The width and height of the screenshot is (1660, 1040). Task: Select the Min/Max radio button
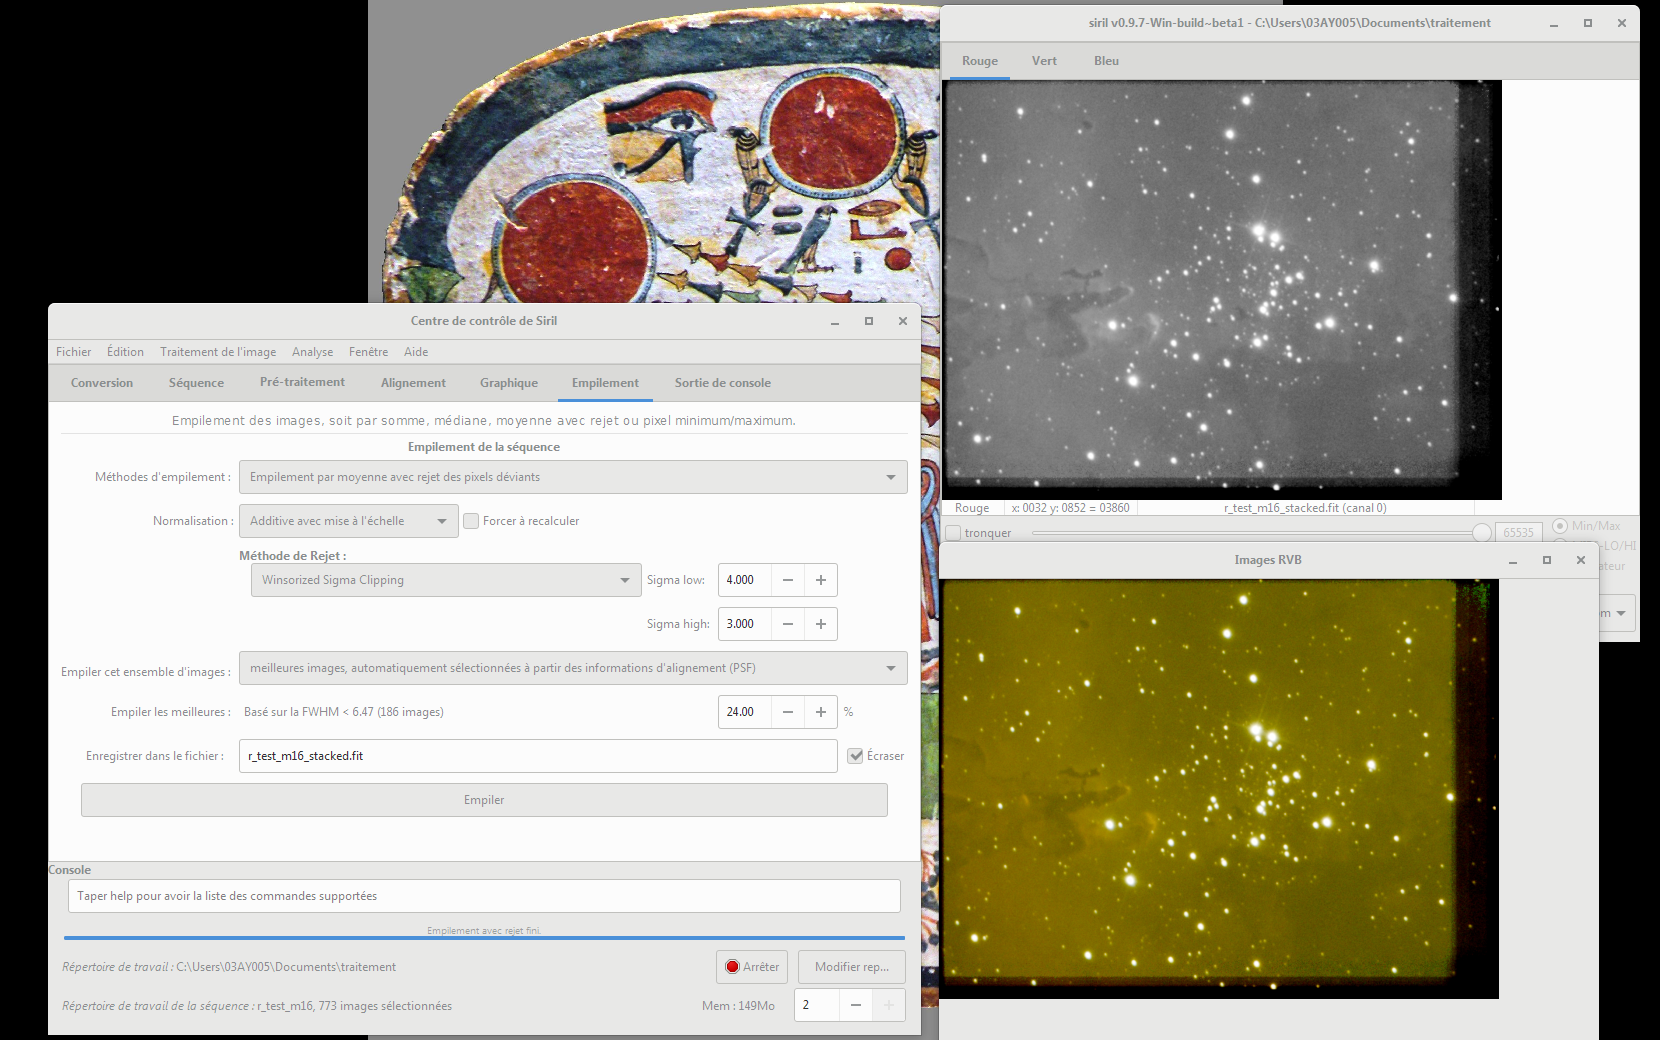click(x=1560, y=526)
